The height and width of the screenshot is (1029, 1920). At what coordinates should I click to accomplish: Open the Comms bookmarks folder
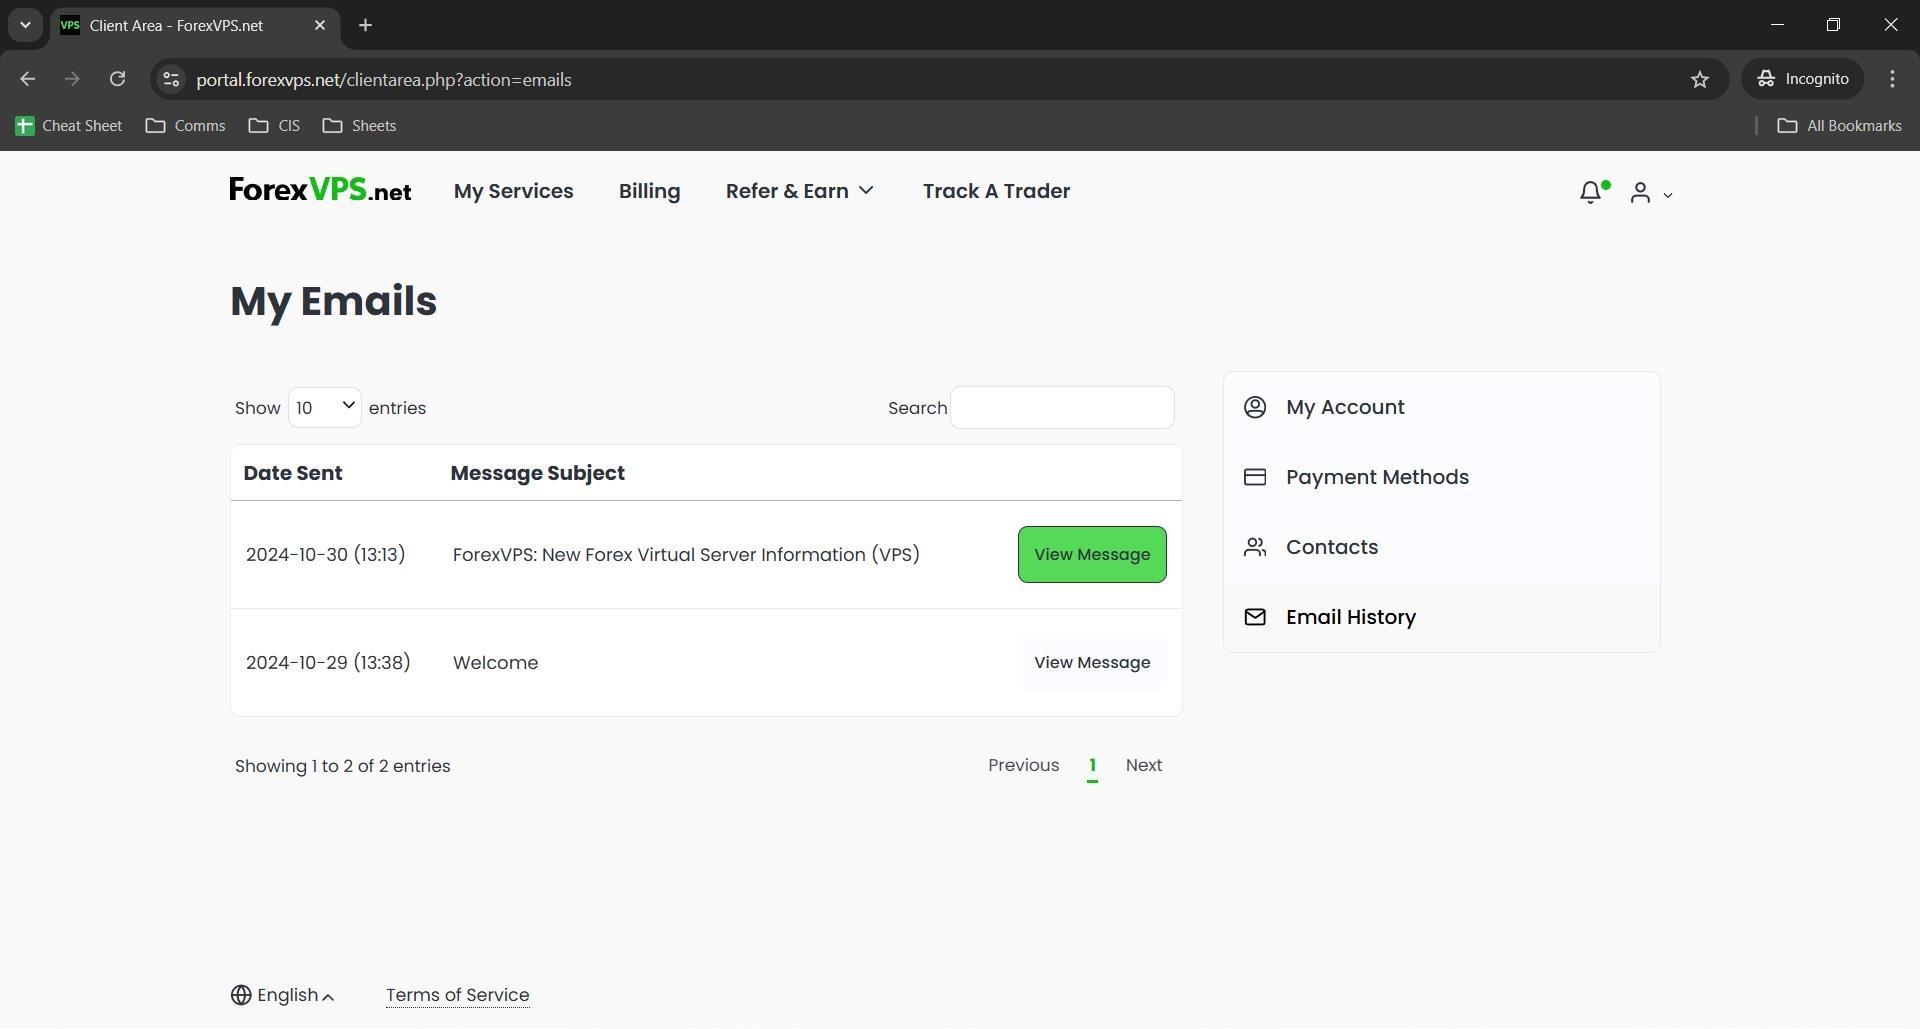[185, 126]
